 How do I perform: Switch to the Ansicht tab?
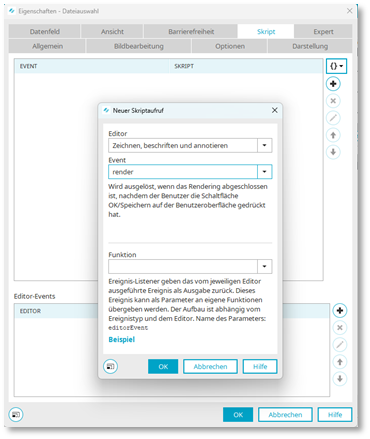[x=112, y=32]
